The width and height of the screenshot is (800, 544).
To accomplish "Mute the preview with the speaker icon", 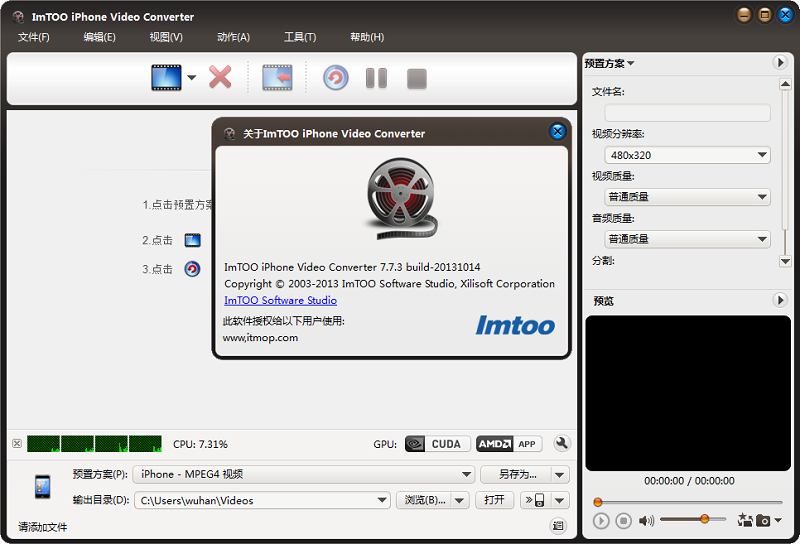I will (x=646, y=521).
